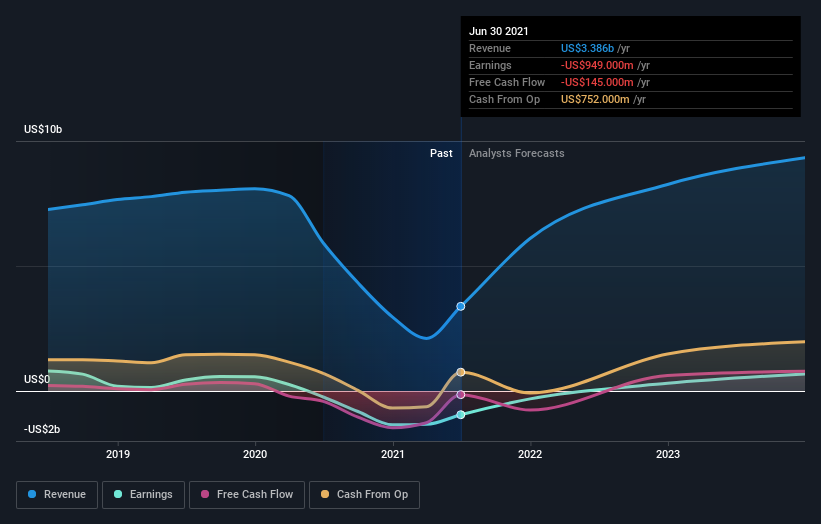Click the 2023 x-axis label
The image size is (821, 524).
(668, 454)
